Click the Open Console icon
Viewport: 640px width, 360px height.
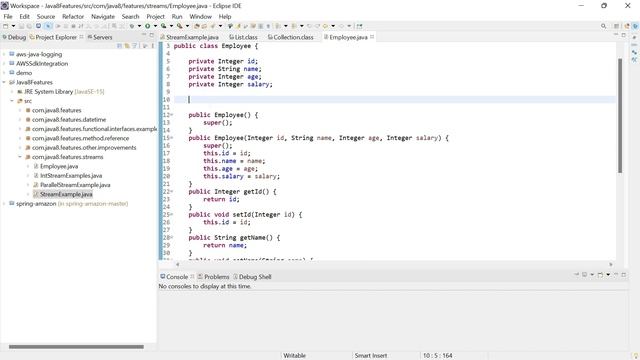[600, 275]
